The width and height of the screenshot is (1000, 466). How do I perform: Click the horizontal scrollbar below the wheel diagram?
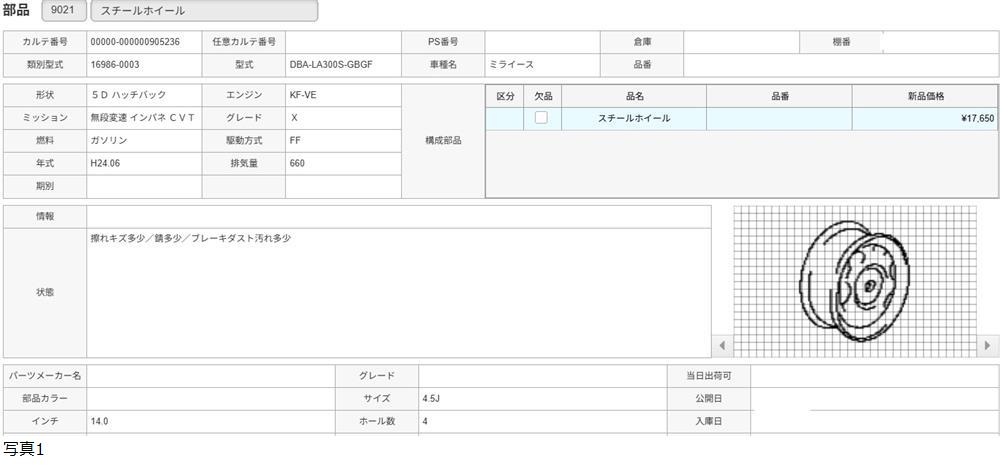click(x=855, y=346)
